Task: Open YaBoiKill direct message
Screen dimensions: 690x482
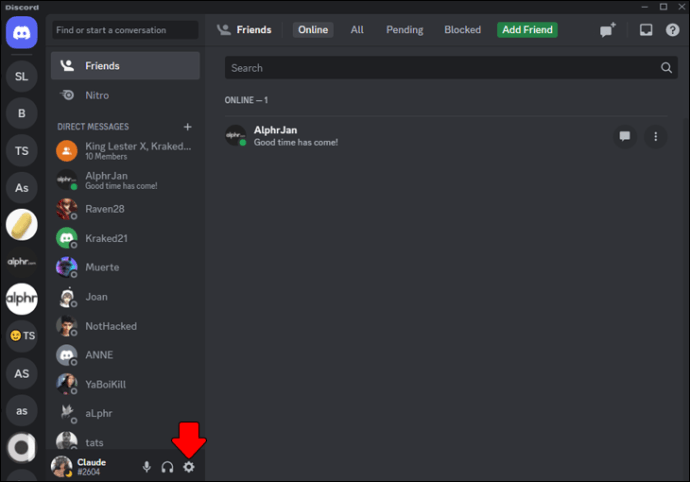Action: [125, 384]
